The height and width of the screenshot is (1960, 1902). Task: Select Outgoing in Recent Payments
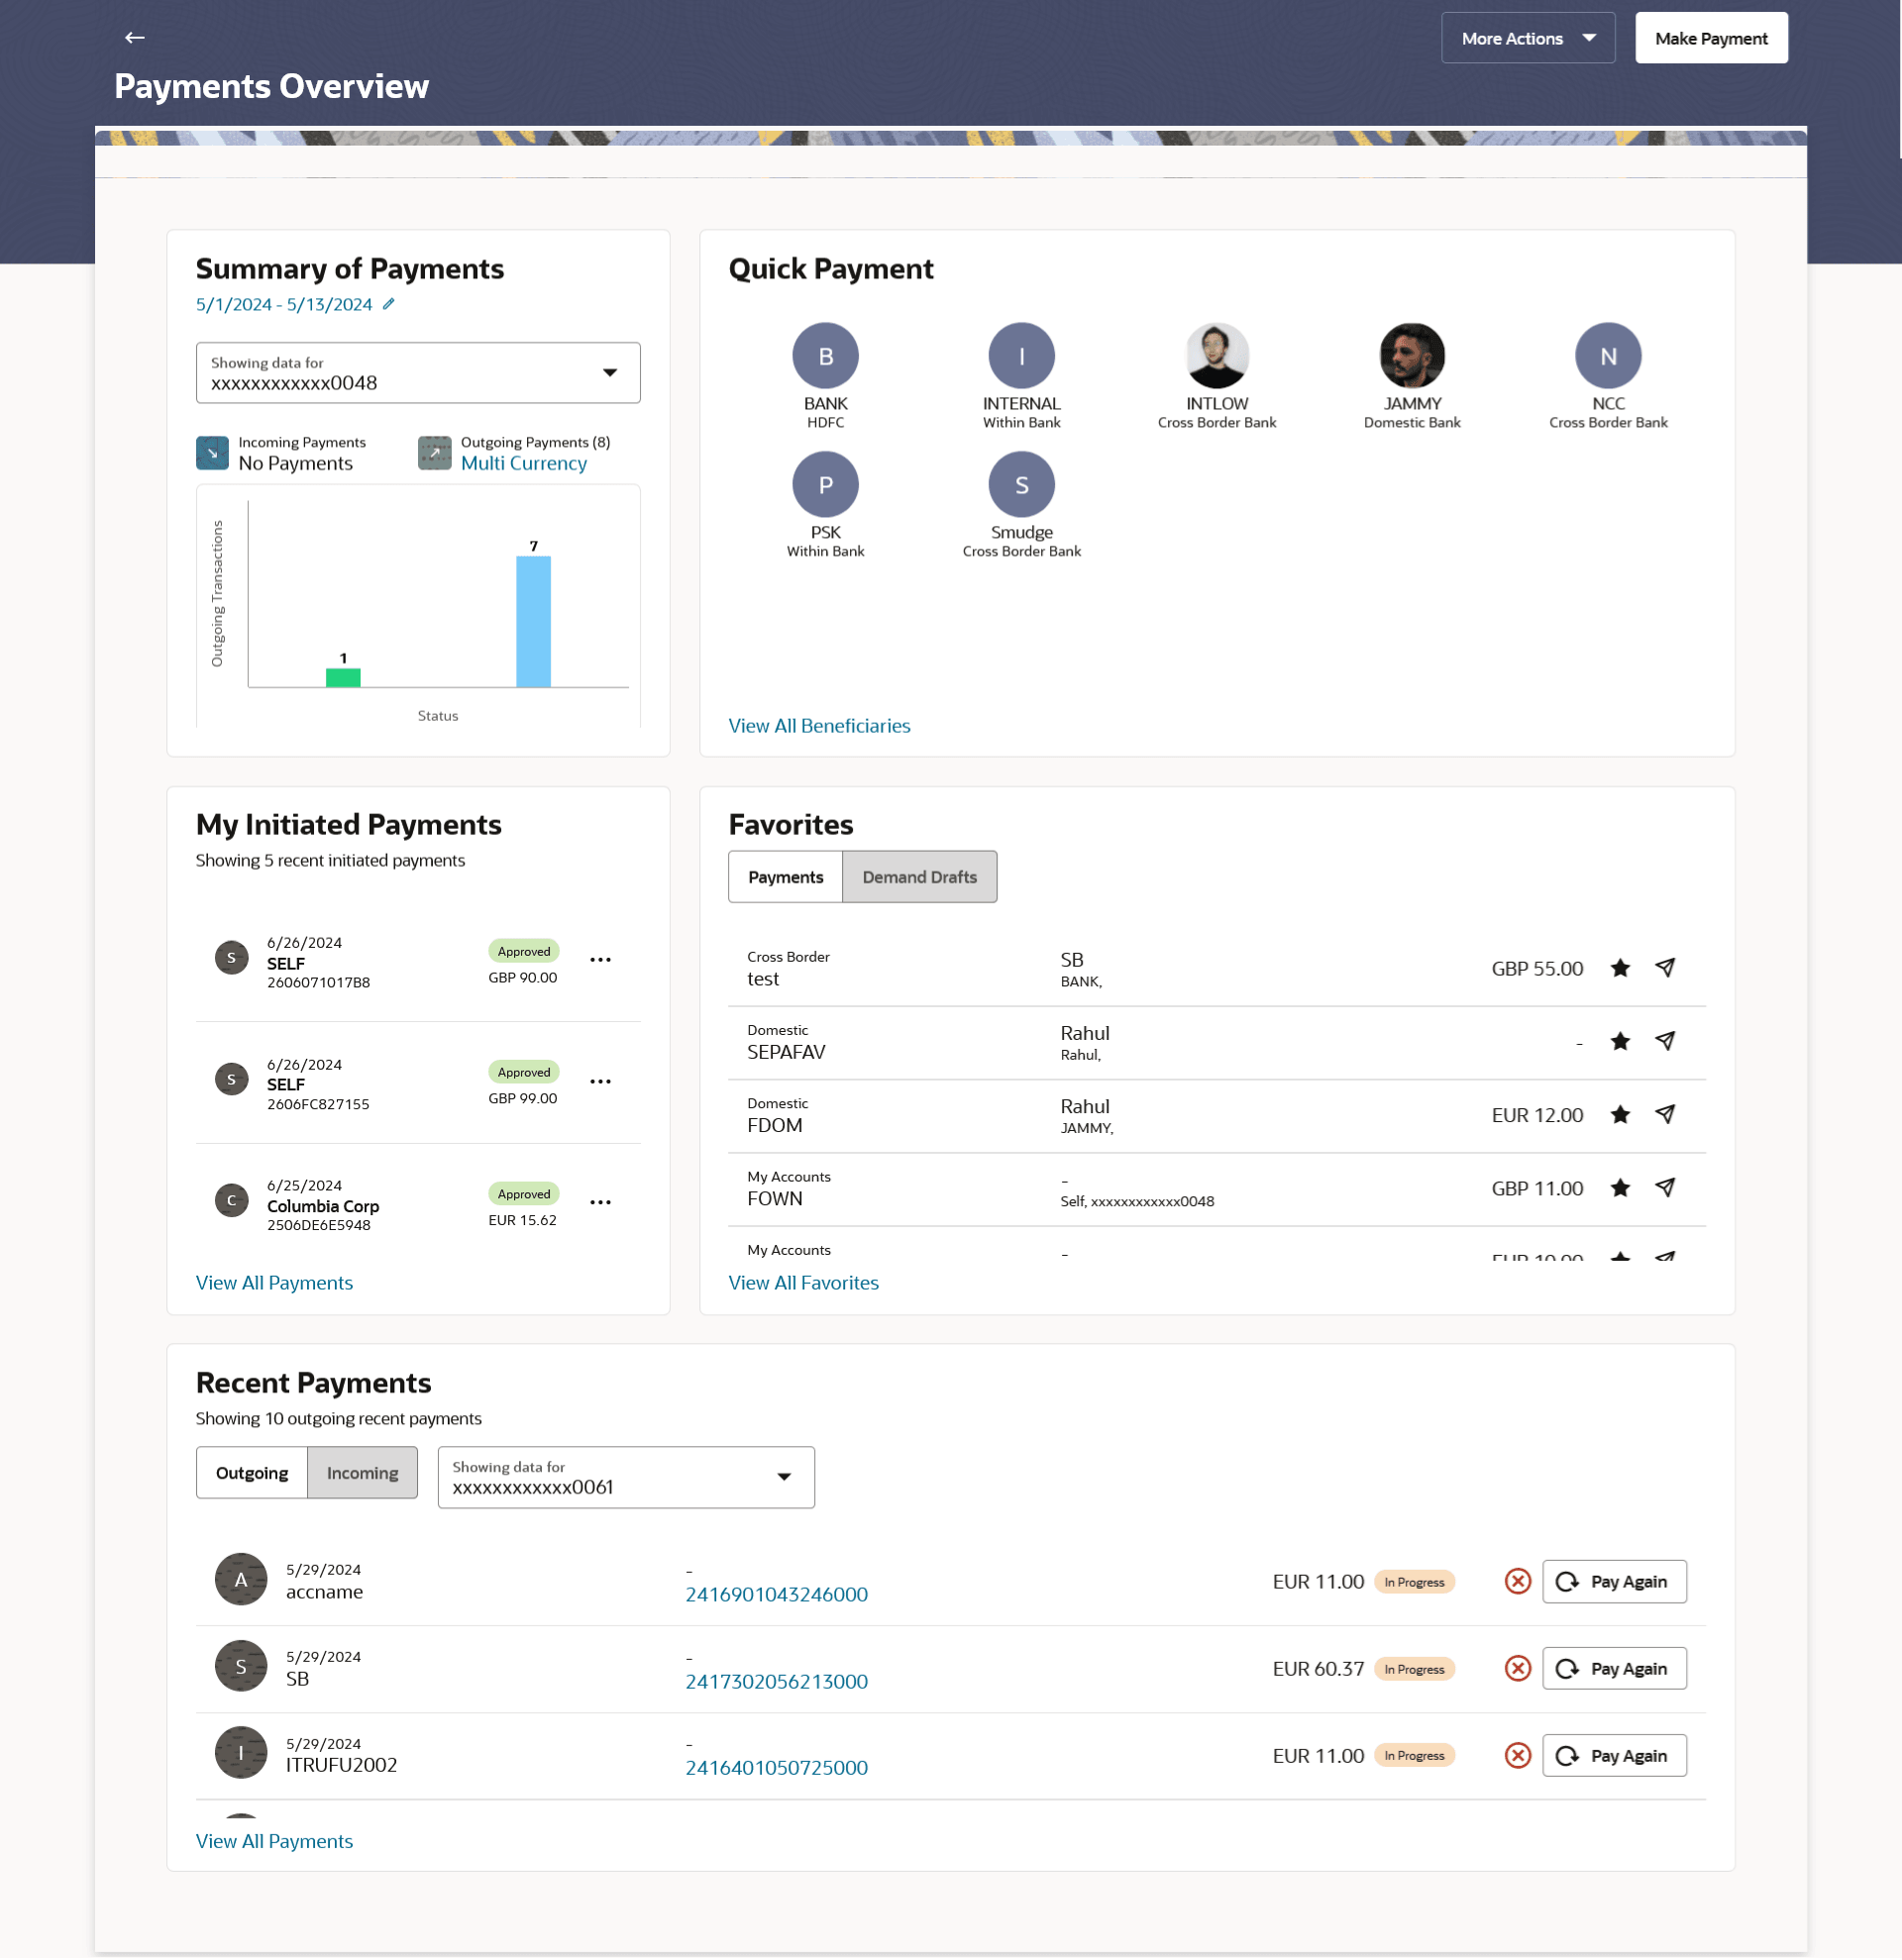pos(252,1473)
